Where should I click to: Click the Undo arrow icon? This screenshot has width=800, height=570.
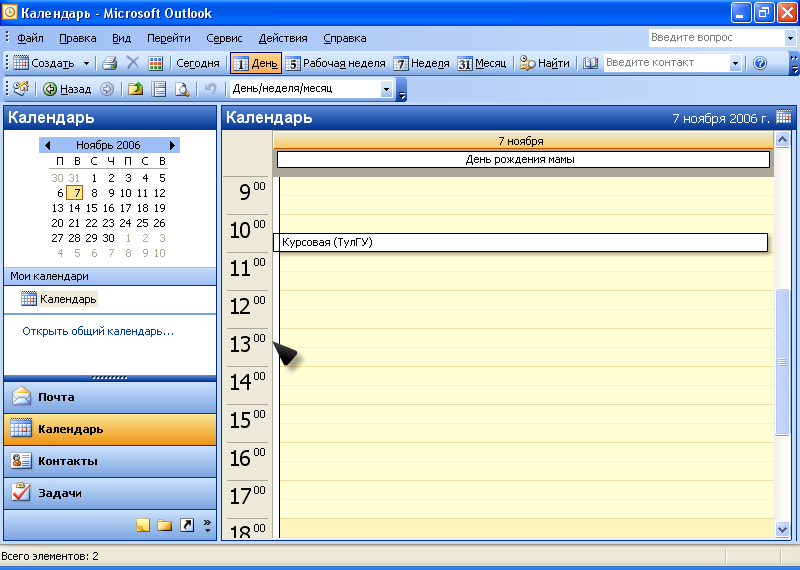pyautogui.click(x=210, y=89)
